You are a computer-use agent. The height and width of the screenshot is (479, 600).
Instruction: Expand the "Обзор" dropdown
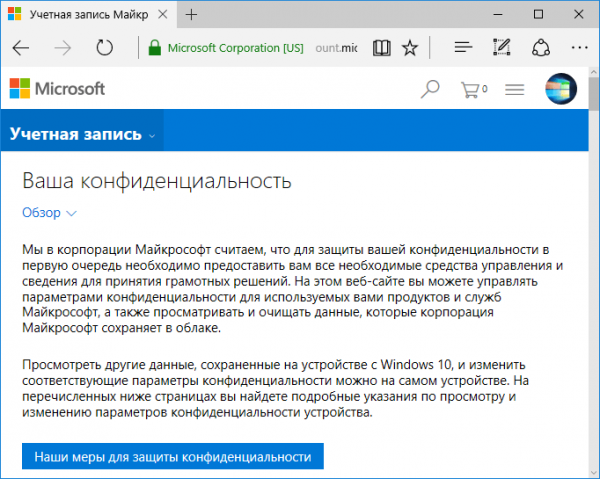click(x=49, y=213)
